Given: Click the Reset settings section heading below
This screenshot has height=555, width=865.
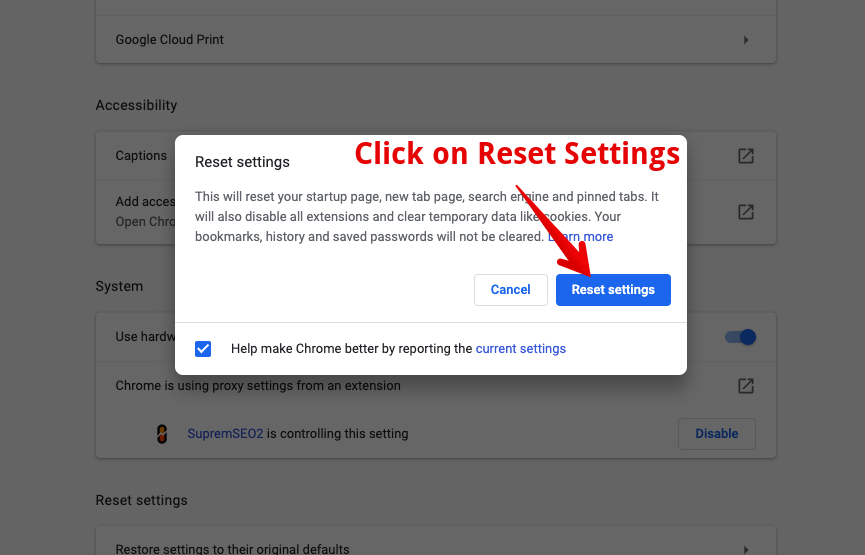Looking at the screenshot, I should [141, 500].
